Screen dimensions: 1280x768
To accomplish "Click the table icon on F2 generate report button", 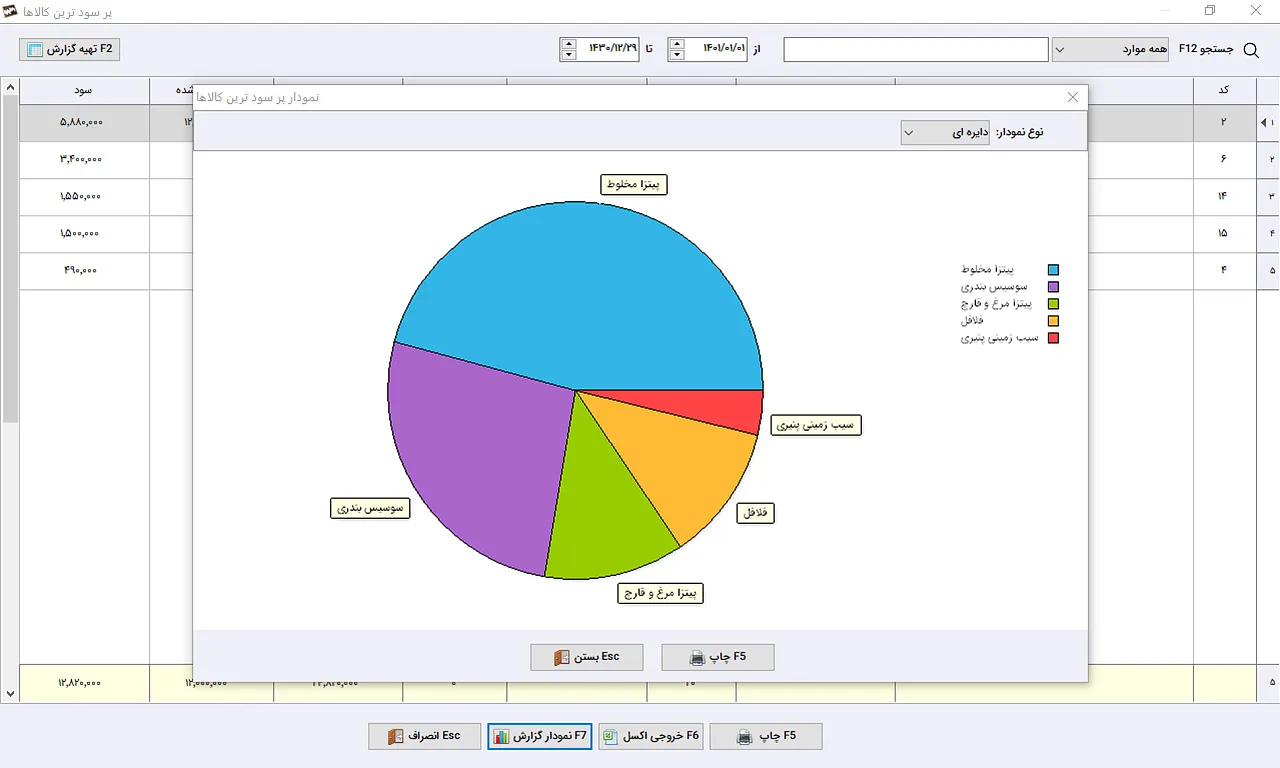I will click(35, 49).
